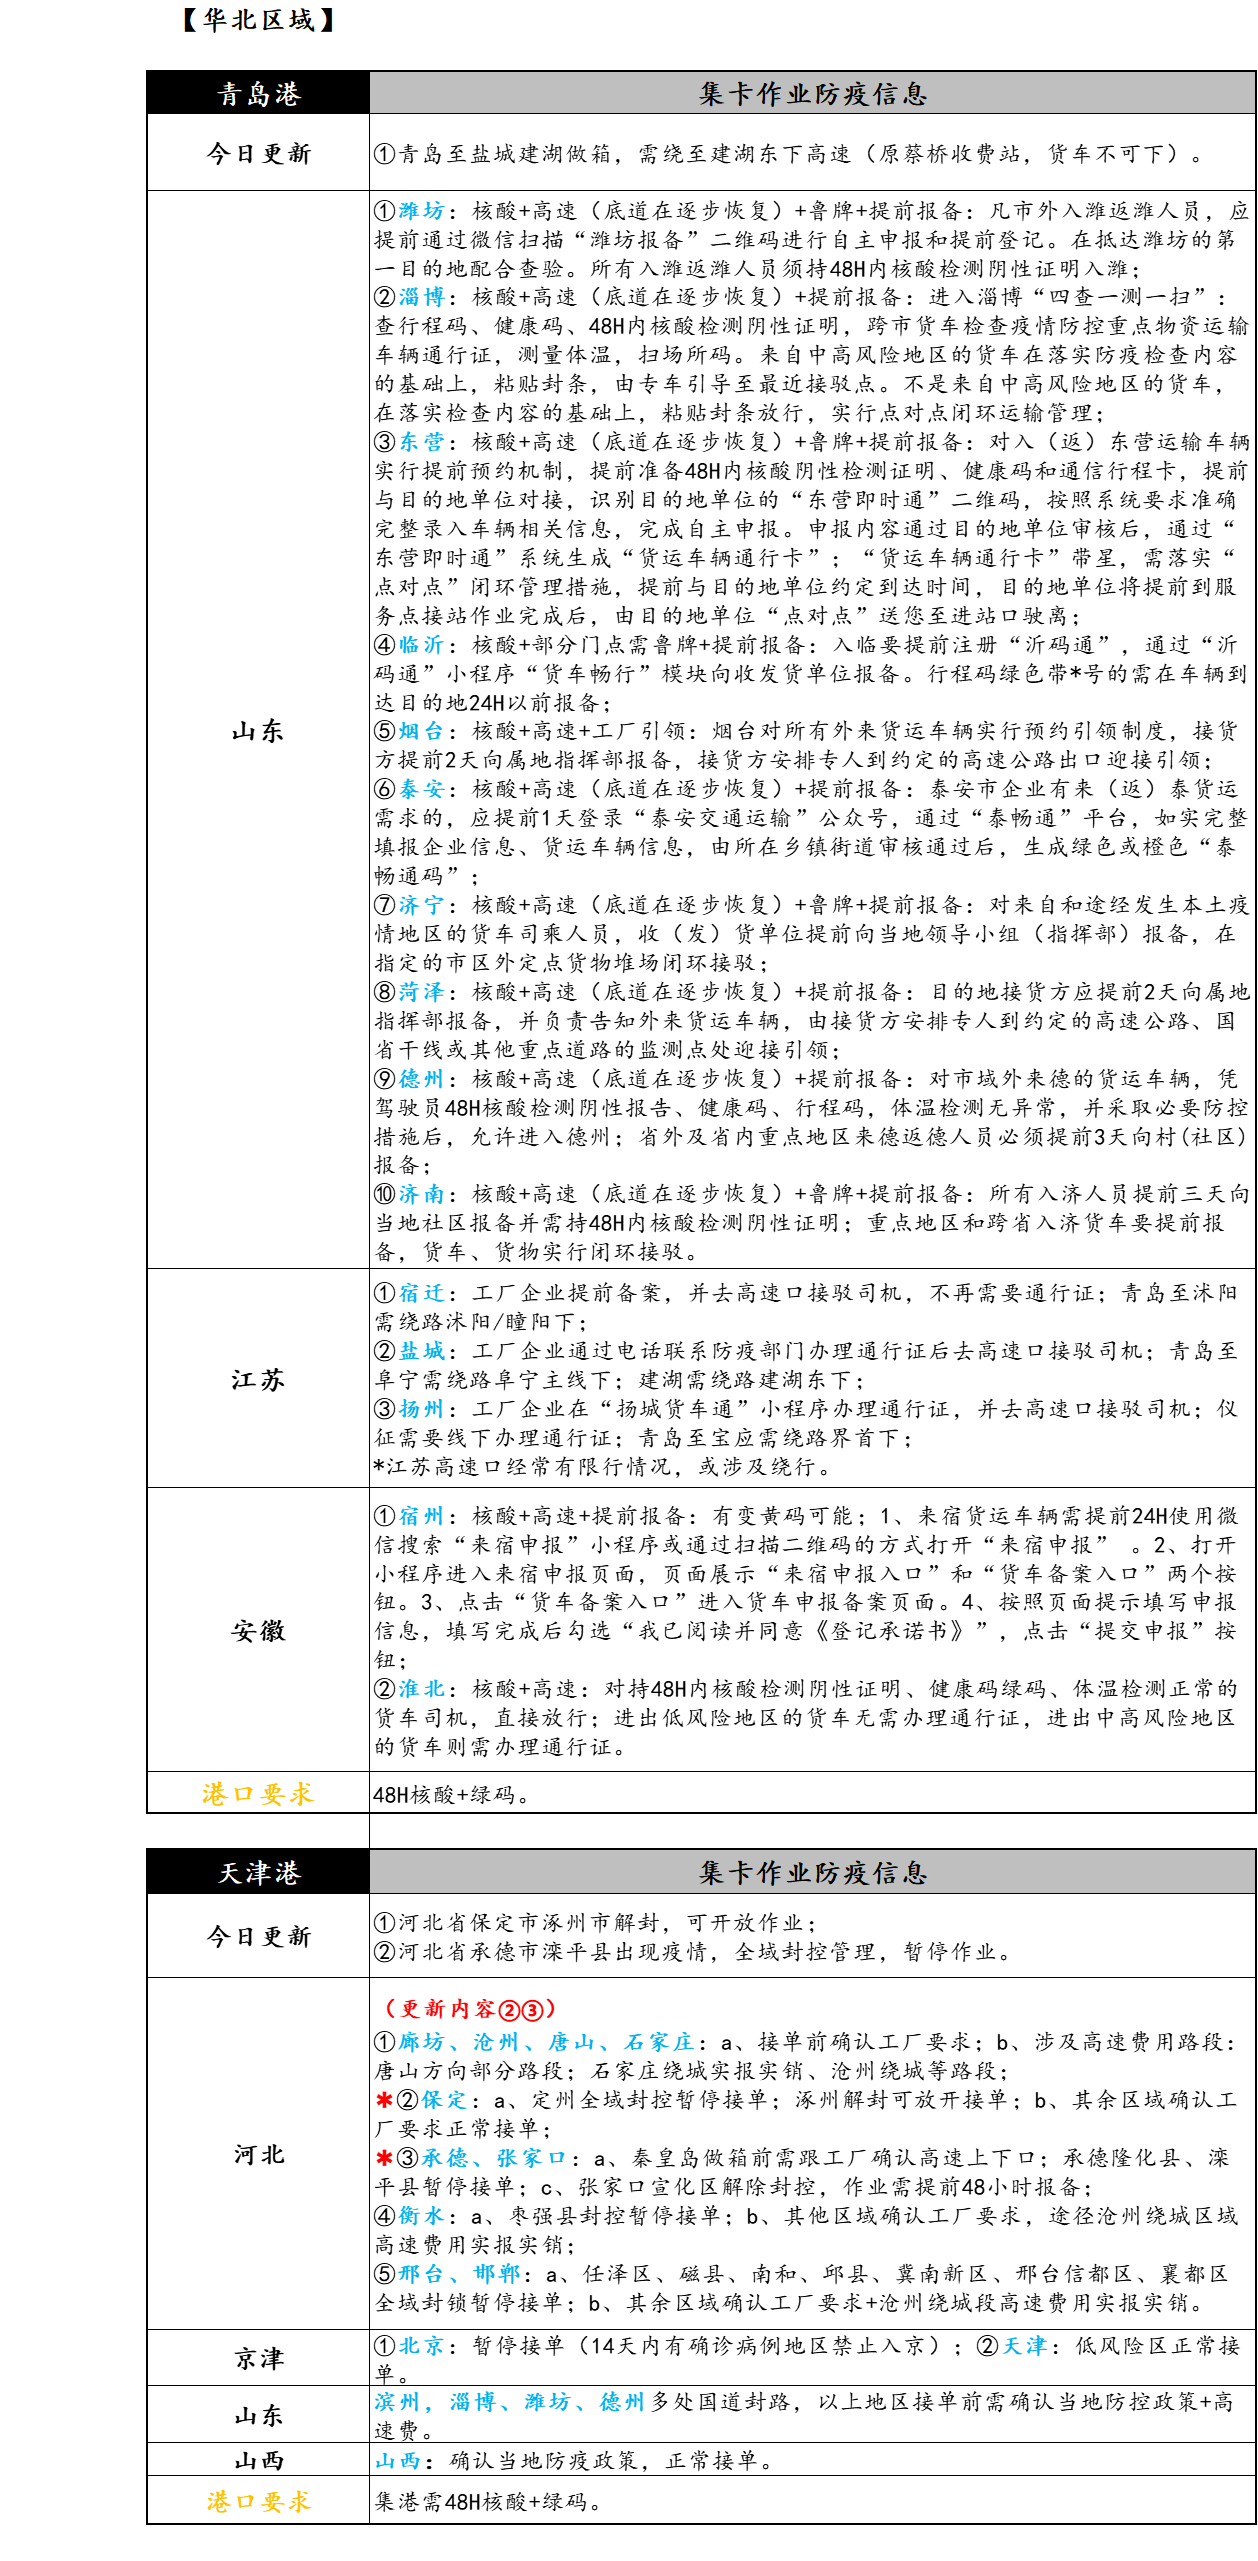
Task: Click the 河北省承德市滦平县出现疫情 update line
Action: (x=694, y=1951)
